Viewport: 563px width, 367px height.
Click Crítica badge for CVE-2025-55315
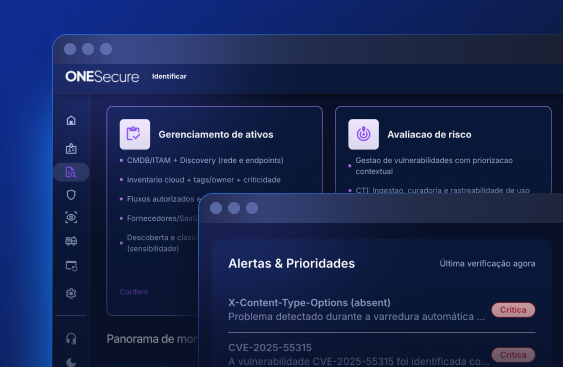pos(513,355)
